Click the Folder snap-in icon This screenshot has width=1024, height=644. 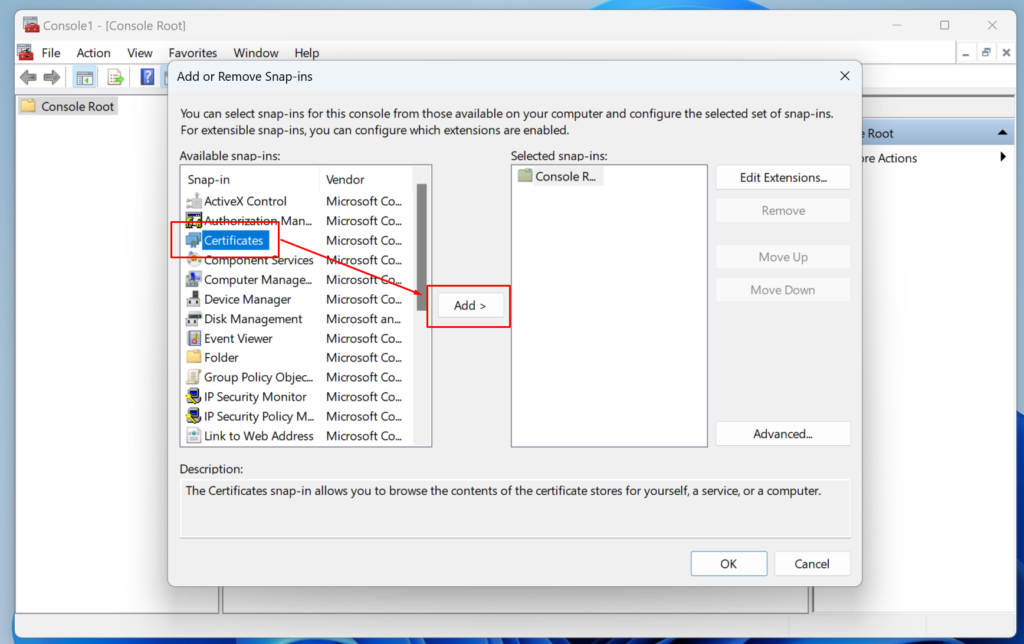coord(193,357)
